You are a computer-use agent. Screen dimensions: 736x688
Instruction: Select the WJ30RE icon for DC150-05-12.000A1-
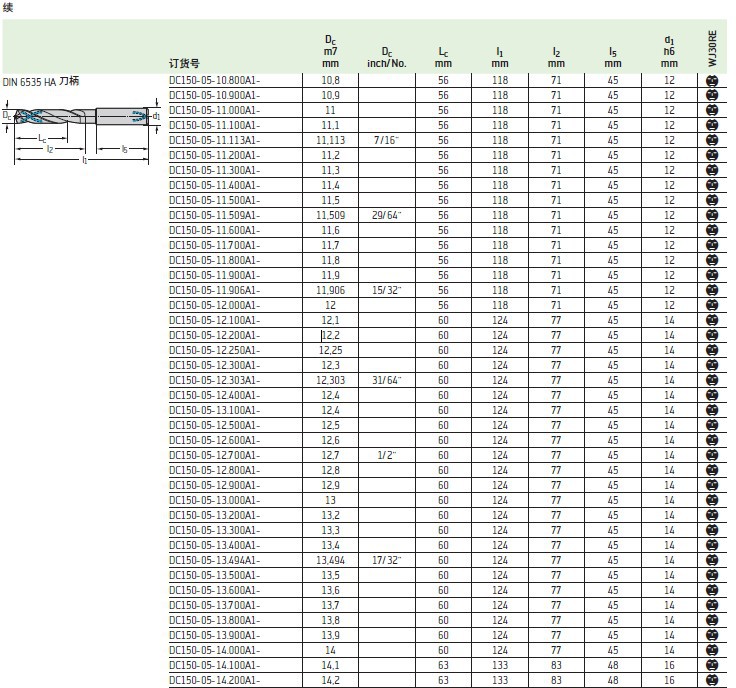[x=712, y=305]
